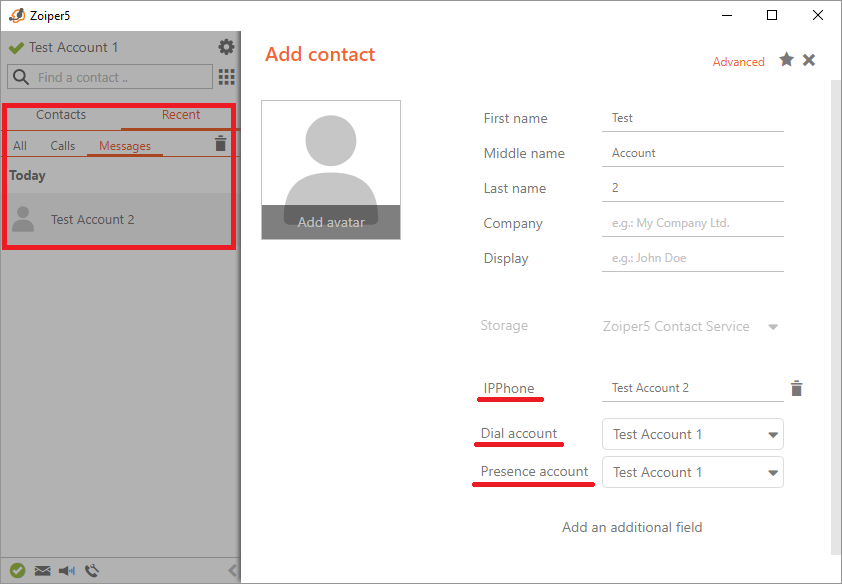This screenshot has width=842, height=584.
Task: Select the Calls filter tab
Action: [x=63, y=146]
